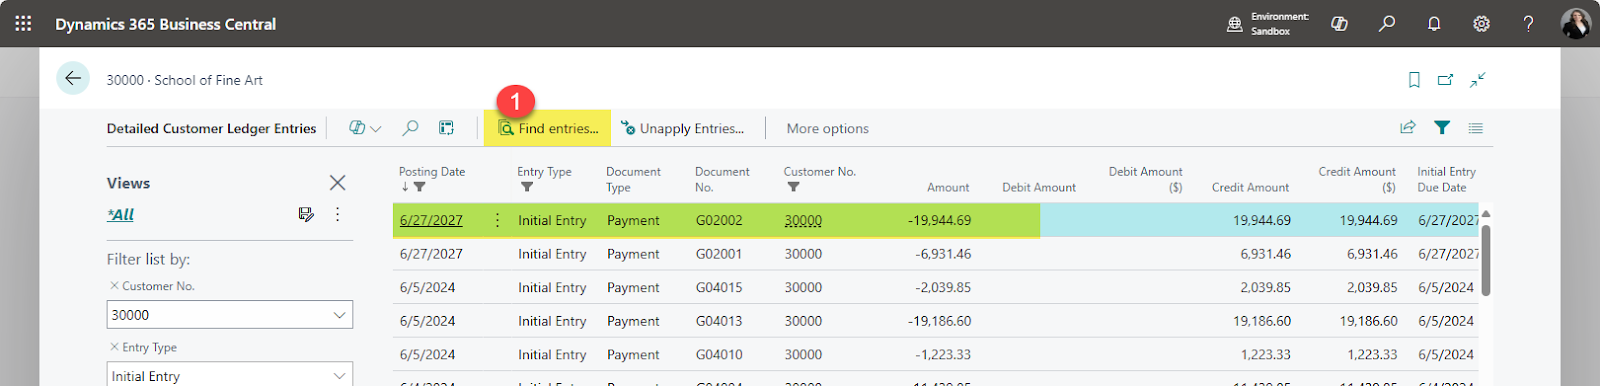Click the Share icon
Image resolution: width=1600 pixels, height=386 pixels.
[x=1407, y=127]
